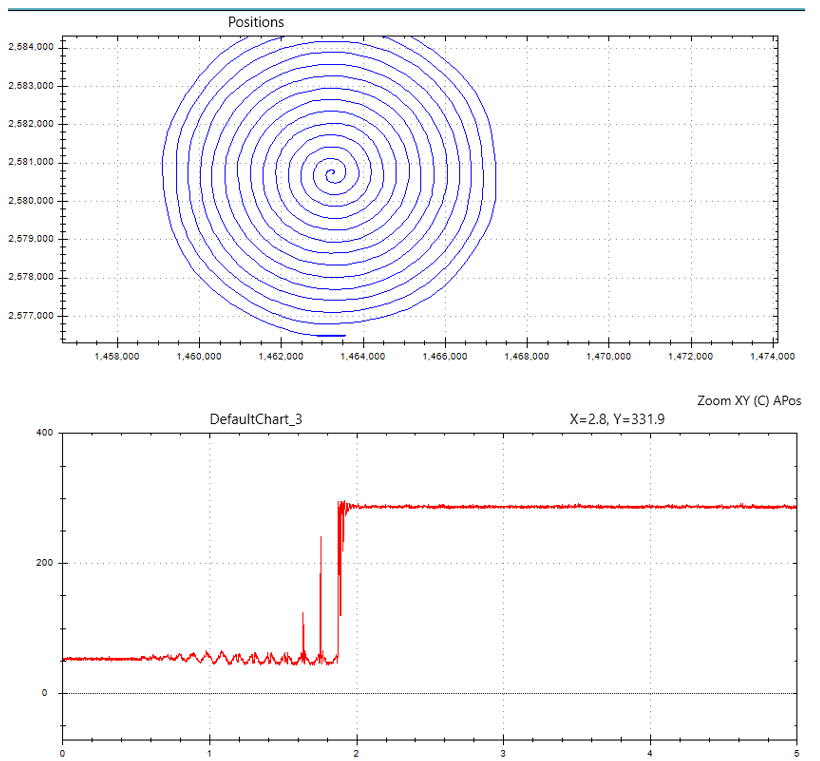Screen dimensions: 820x761
Task: Click the 1,464,000 X-axis tick label
Action: (x=362, y=356)
